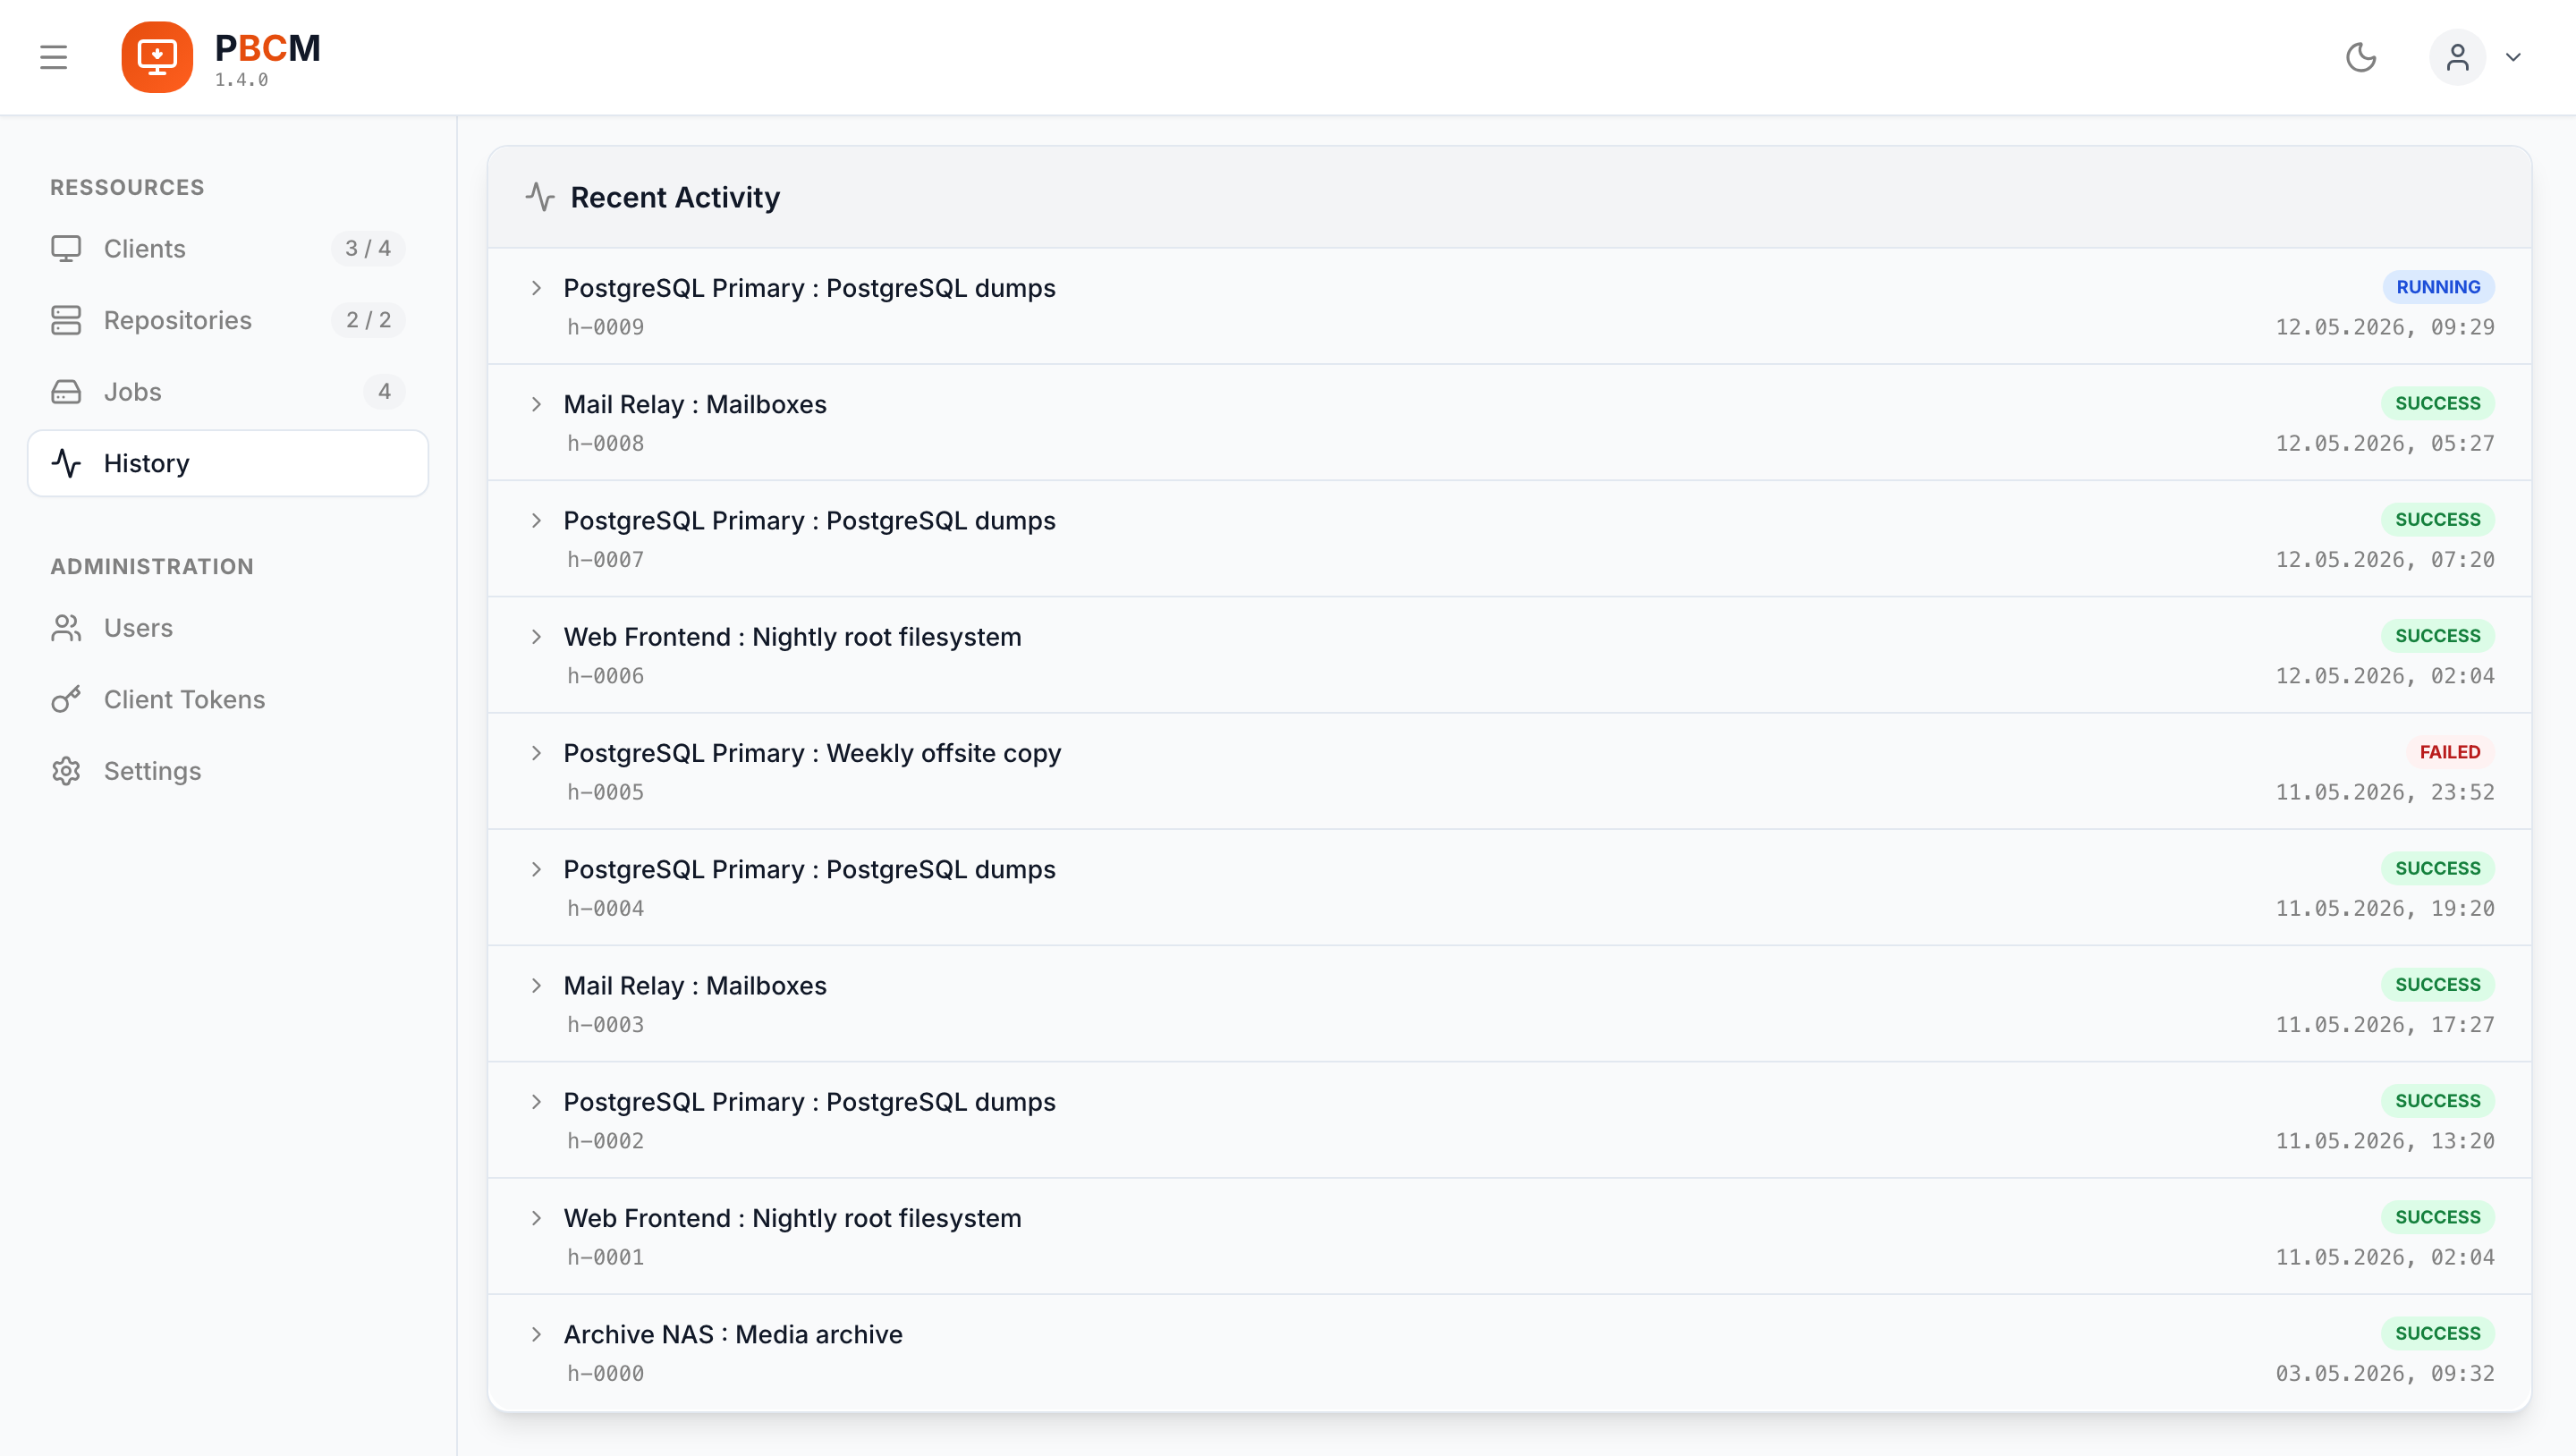Expand entry h-0001 Web Frontend chevron
2576x1456 pixels.
point(537,1218)
